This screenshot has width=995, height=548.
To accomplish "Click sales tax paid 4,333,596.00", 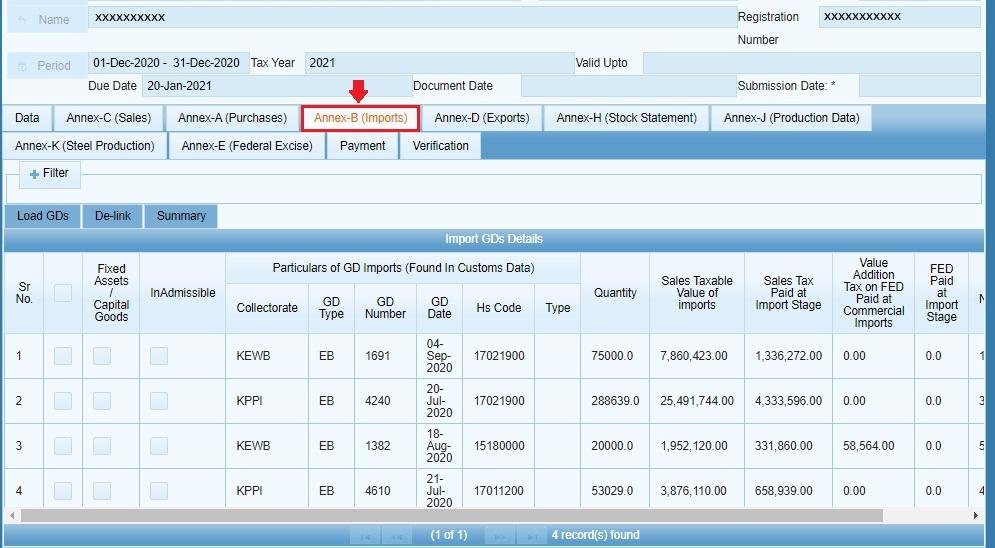I will pyautogui.click(x=788, y=401).
